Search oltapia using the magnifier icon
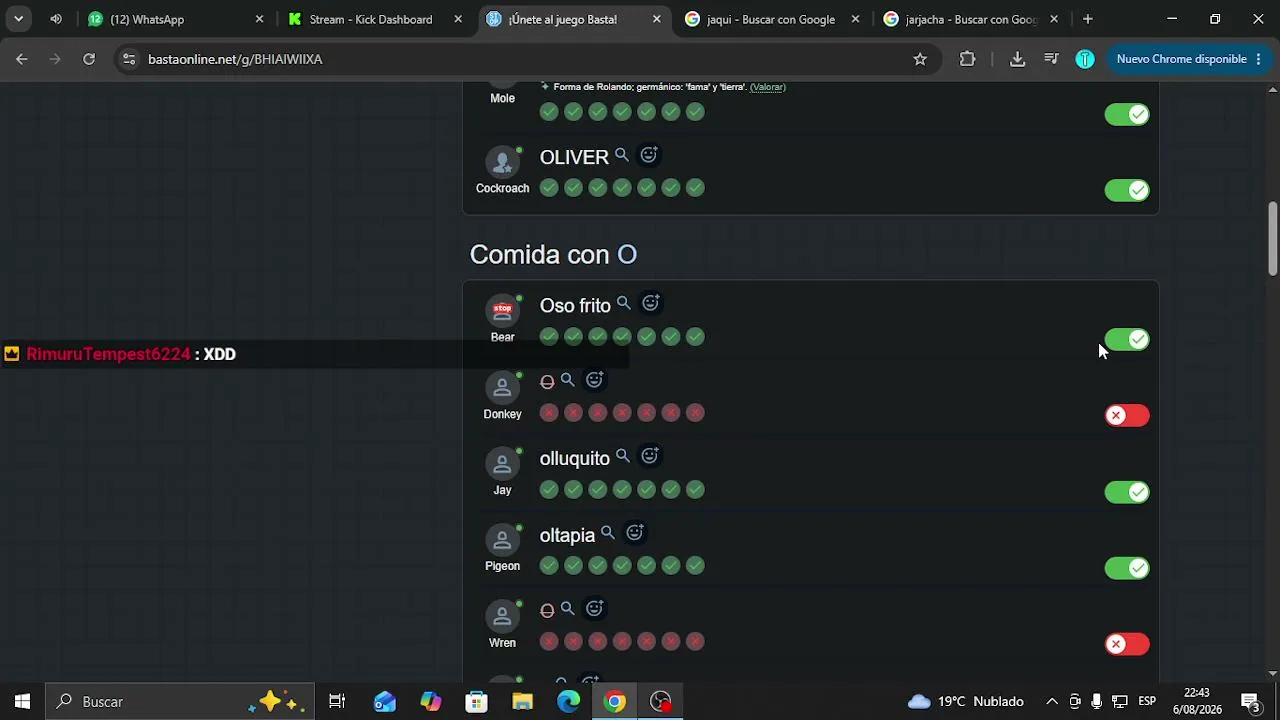The width and height of the screenshot is (1280, 720). 608,533
